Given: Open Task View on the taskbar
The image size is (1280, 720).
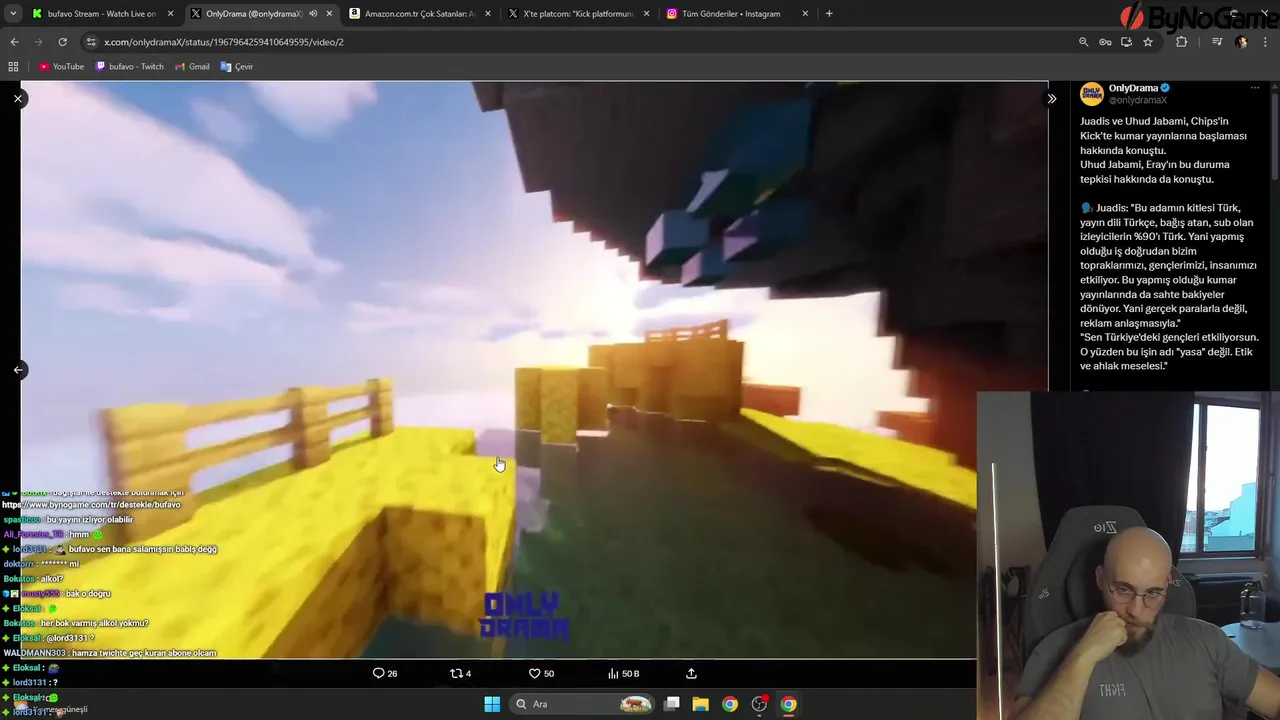Looking at the screenshot, I should click(x=672, y=704).
